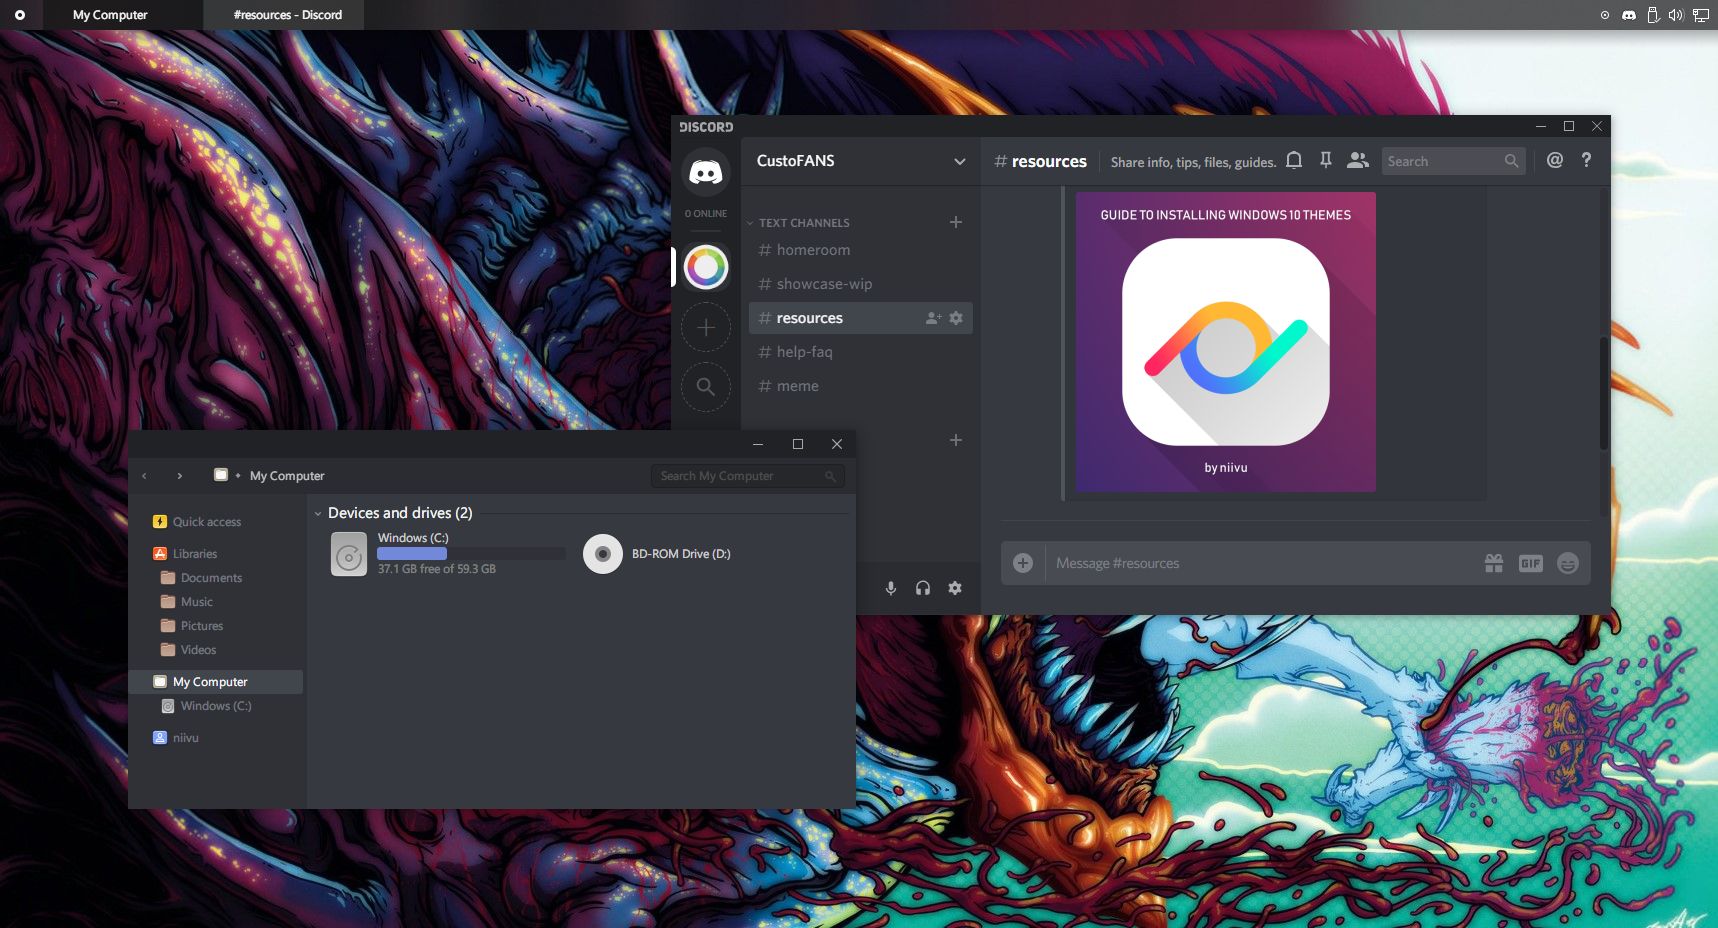This screenshot has height=928, width=1718.
Task: Click the channel topic Share info, tips text
Action: (1193, 162)
